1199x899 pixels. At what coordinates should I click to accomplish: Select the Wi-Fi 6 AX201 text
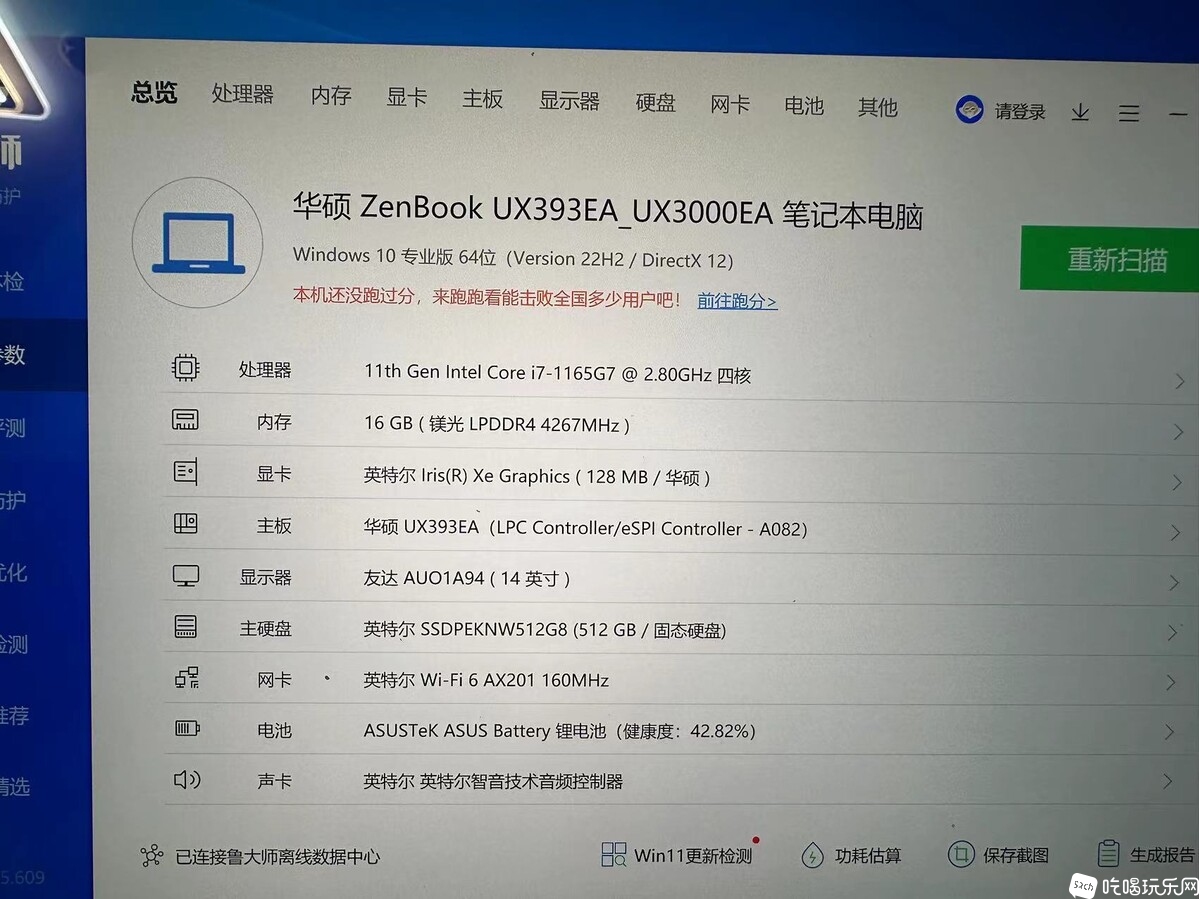[486, 680]
